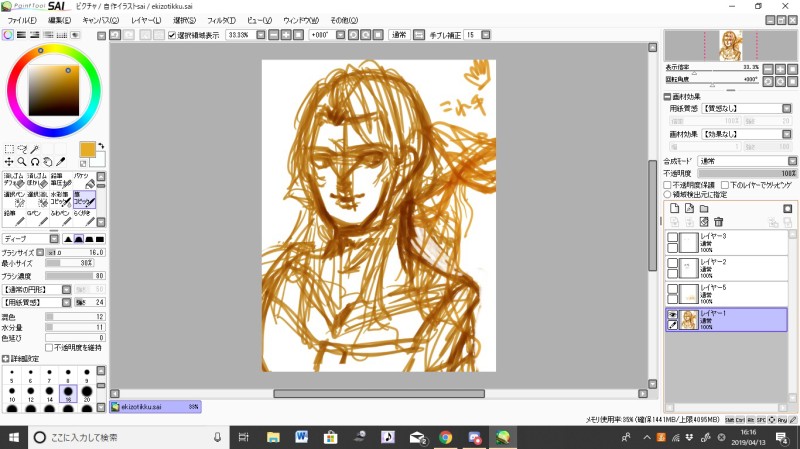Open the 編集(E) menu

click(60, 20)
